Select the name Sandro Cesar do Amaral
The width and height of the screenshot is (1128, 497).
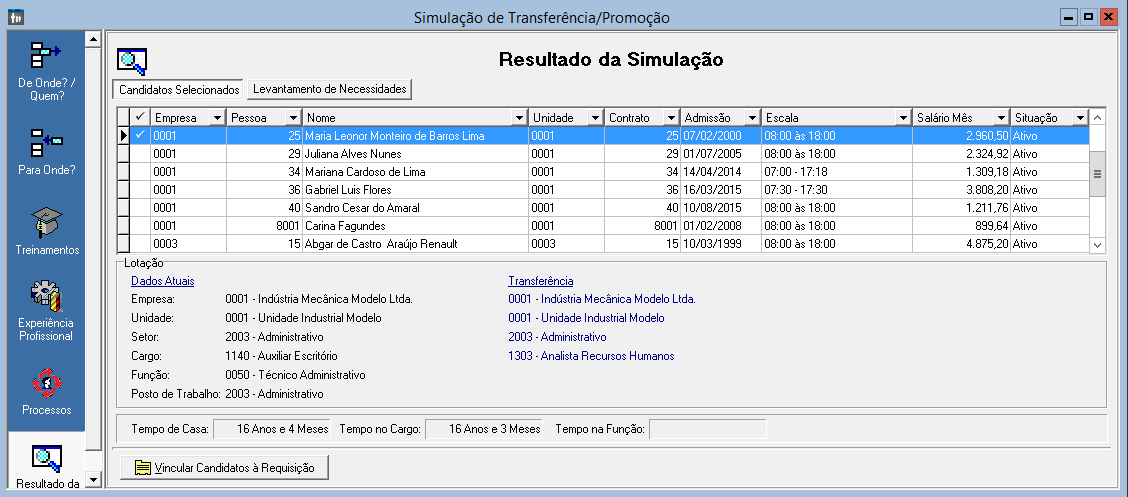tap(362, 208)
